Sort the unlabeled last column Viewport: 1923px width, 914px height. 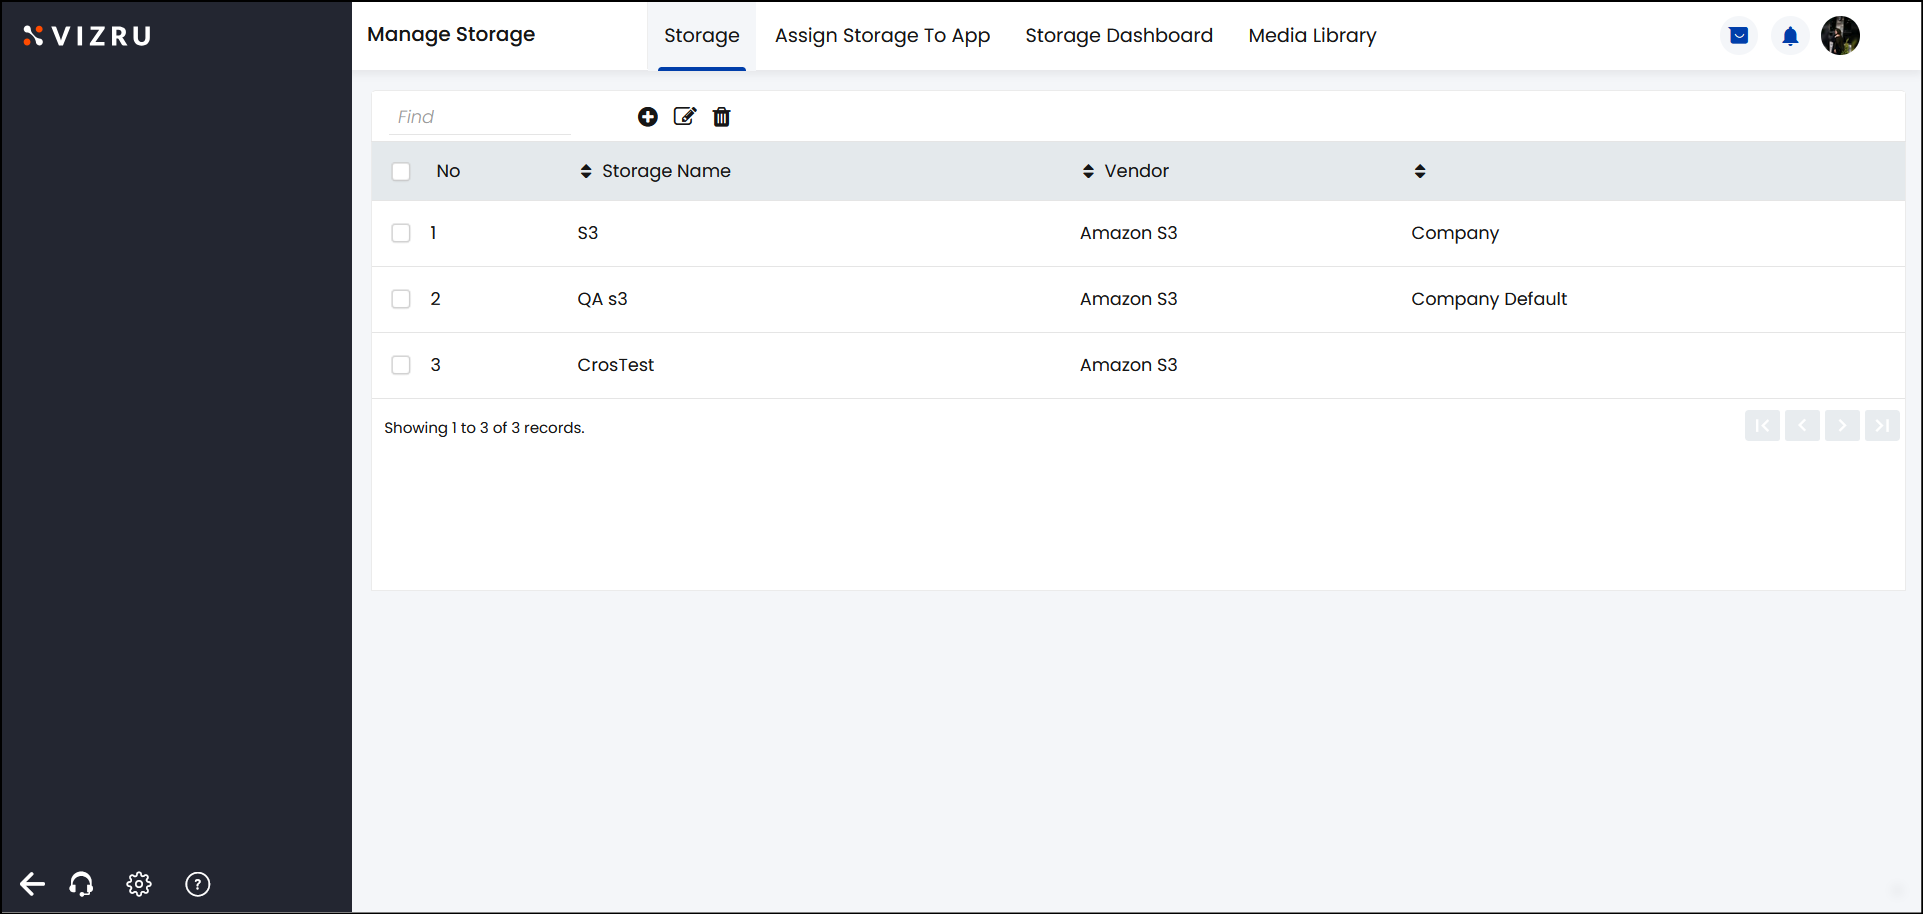tap(1420, 171)
